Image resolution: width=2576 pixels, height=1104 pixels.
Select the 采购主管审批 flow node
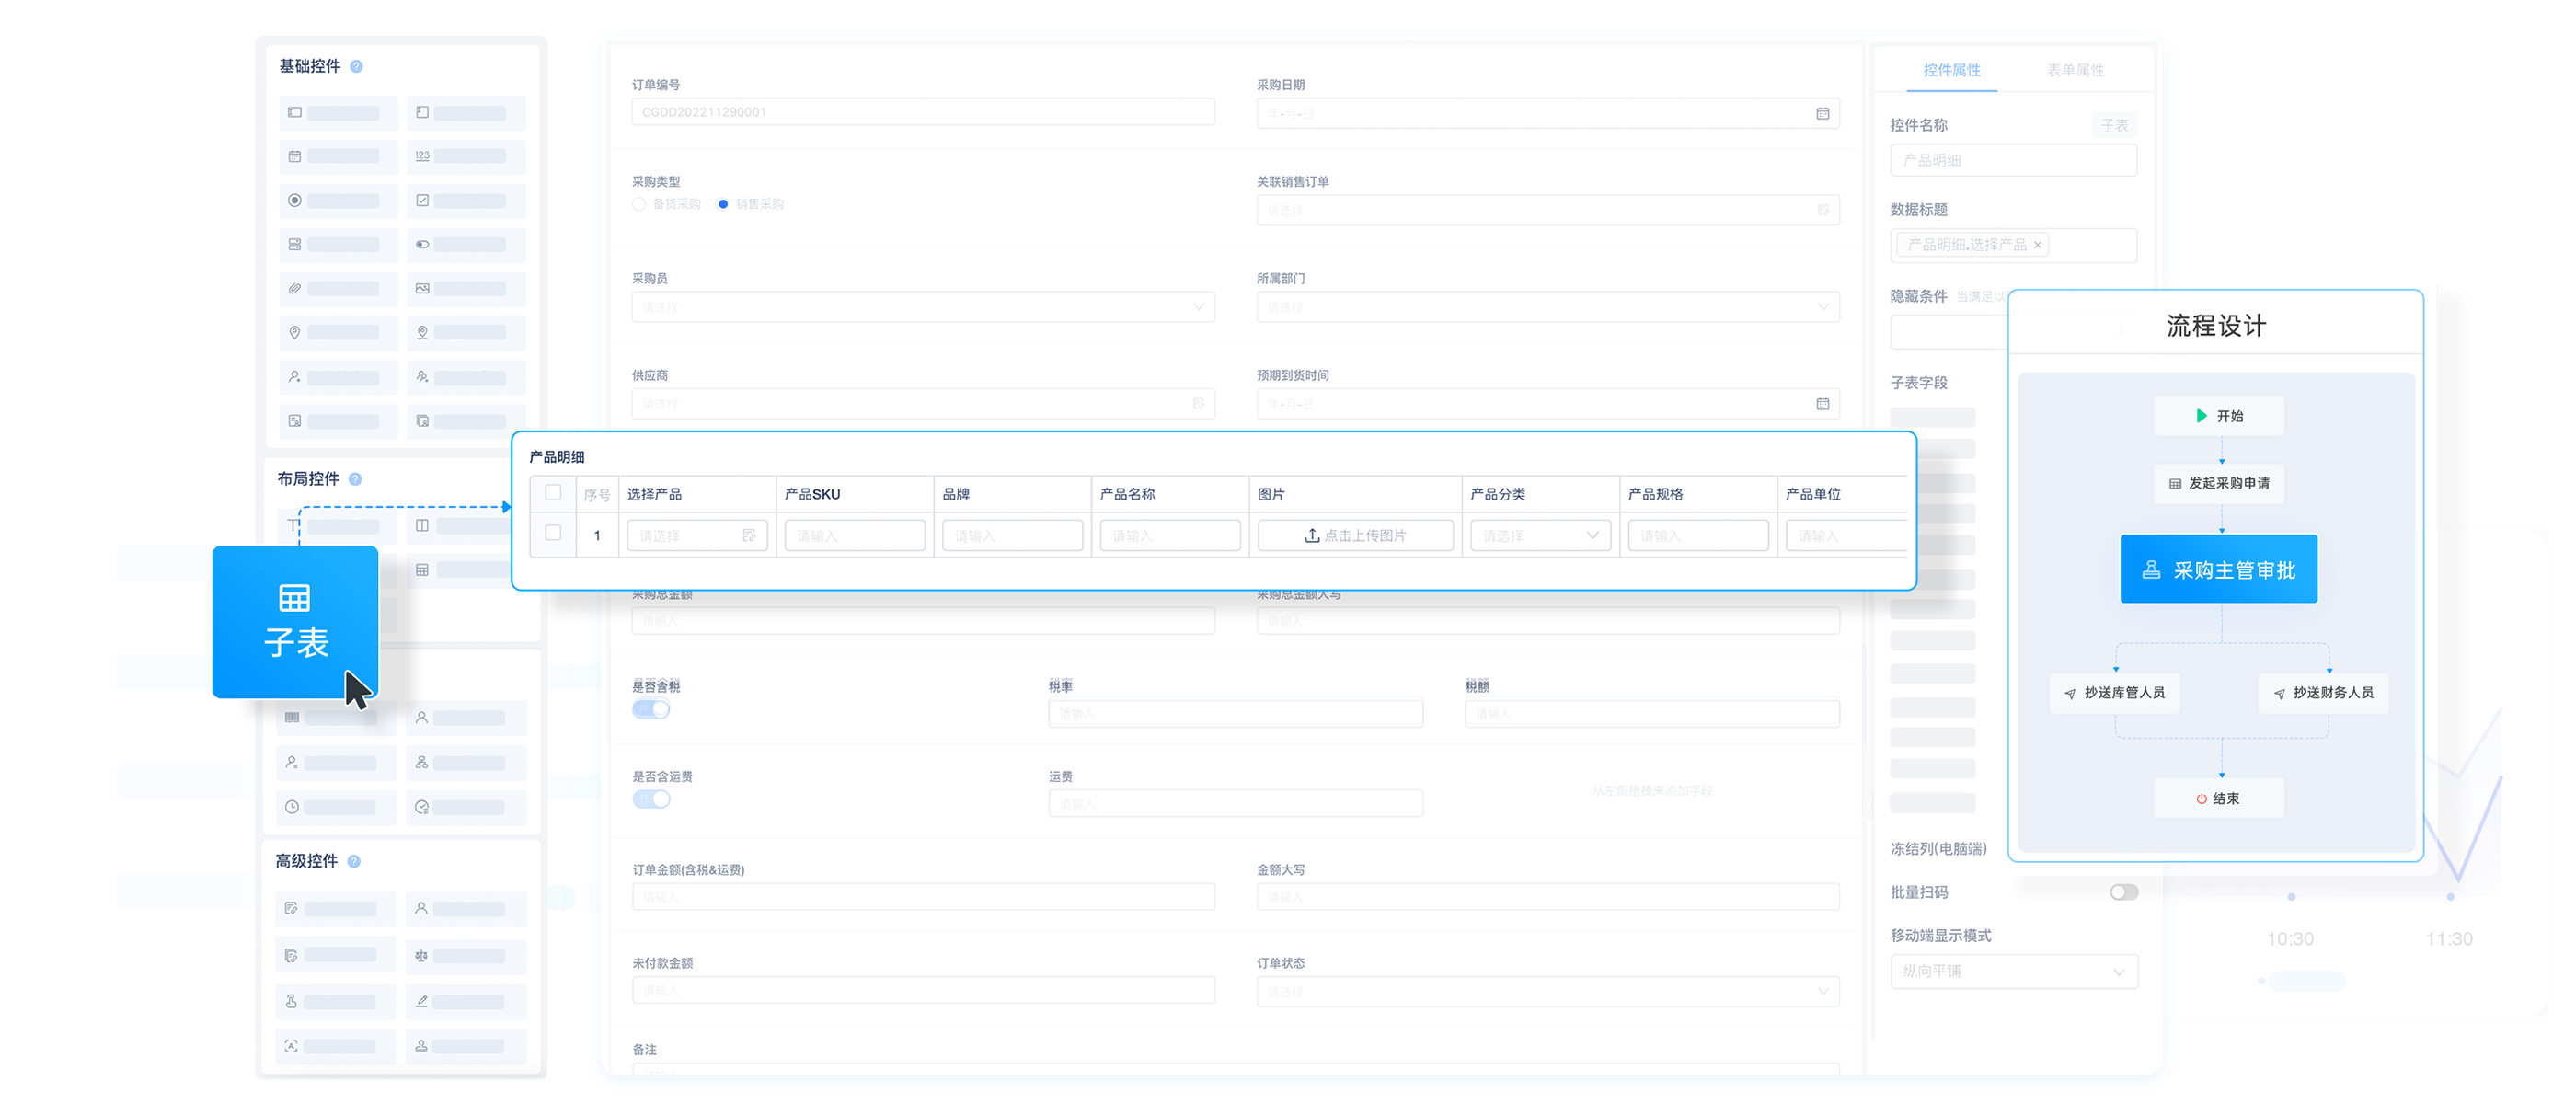pos(2218,570)
